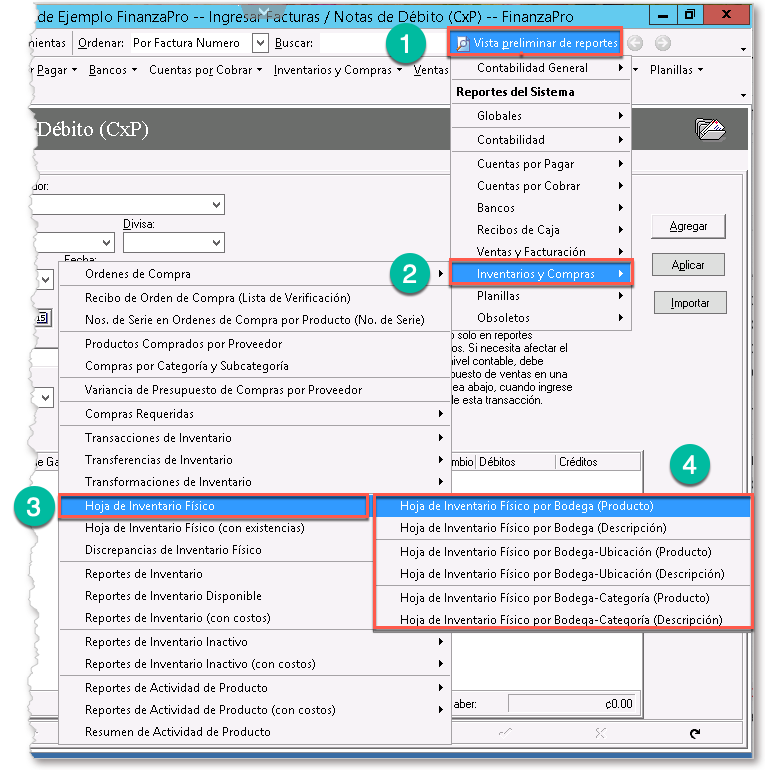
Task: Expand Obsoletos reports submenu
Action: 541,318
